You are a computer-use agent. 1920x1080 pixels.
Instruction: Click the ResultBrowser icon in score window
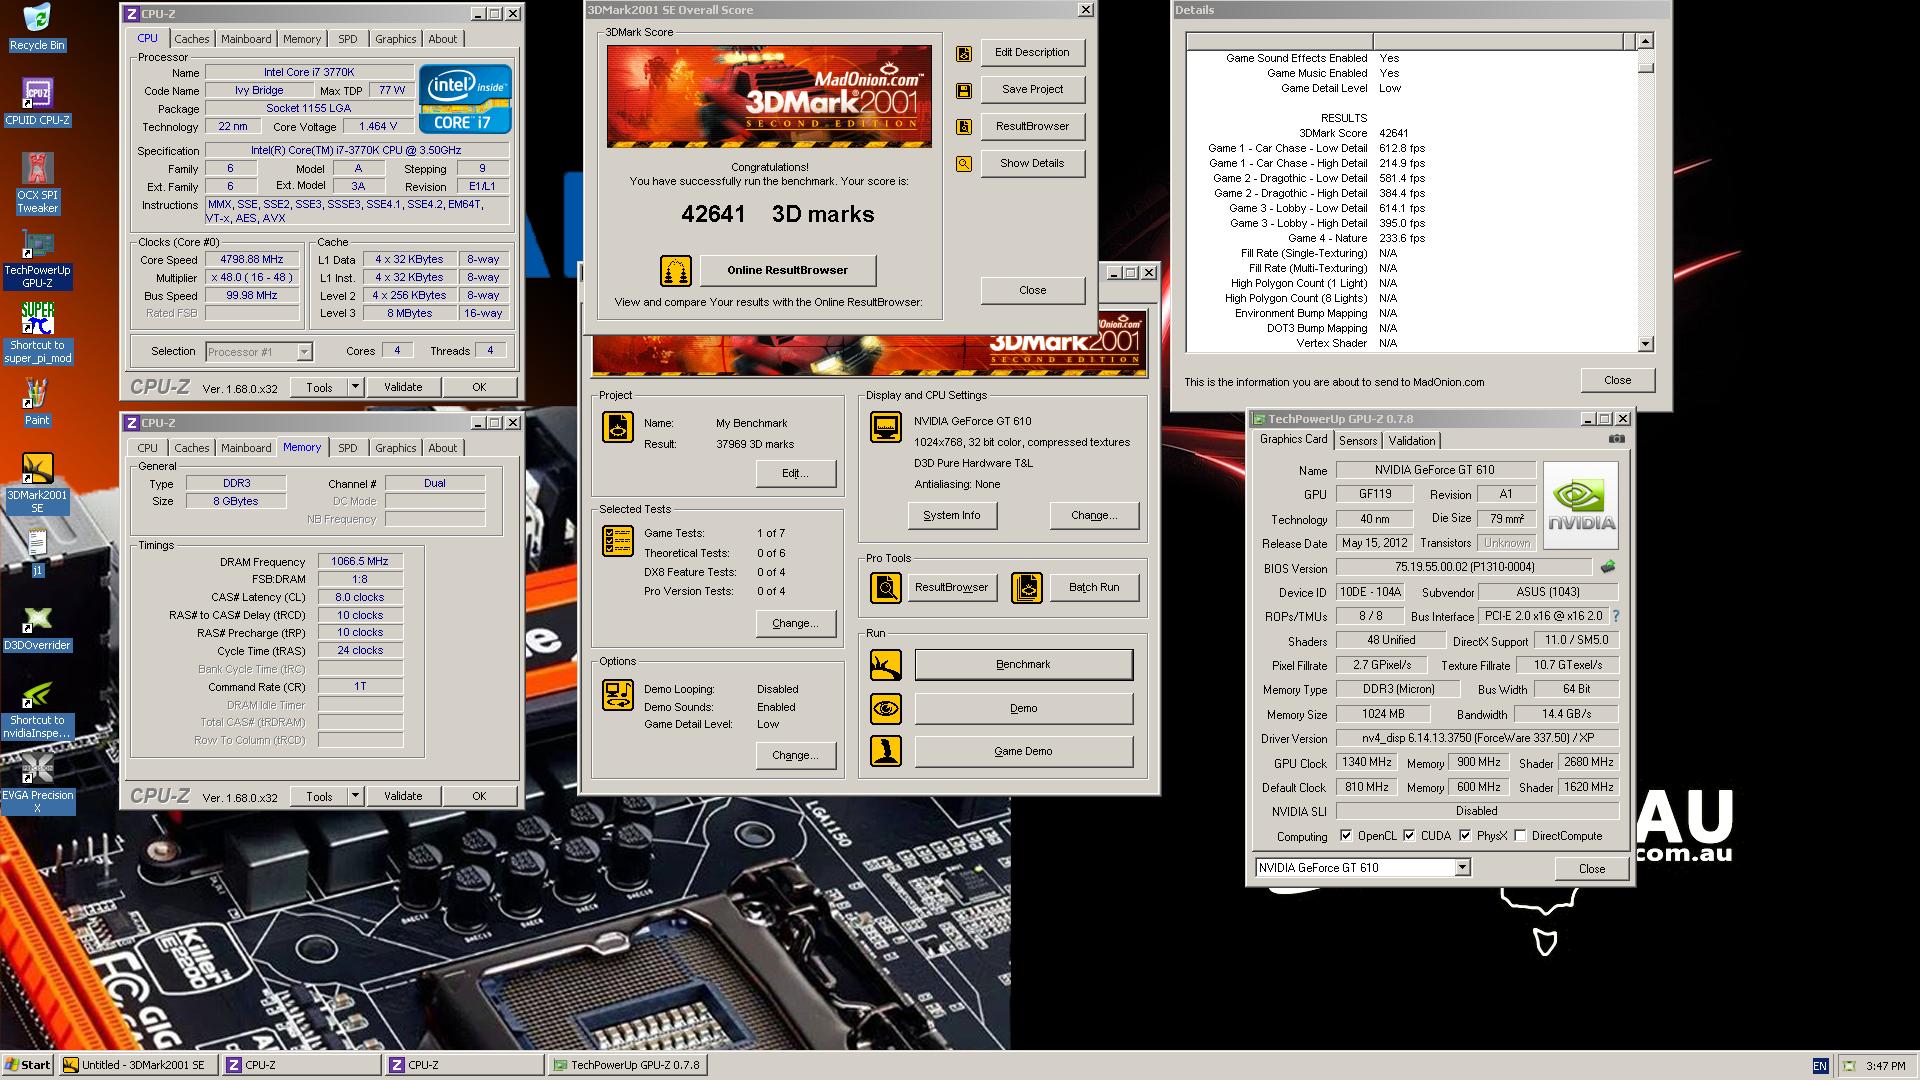[964, 127]
